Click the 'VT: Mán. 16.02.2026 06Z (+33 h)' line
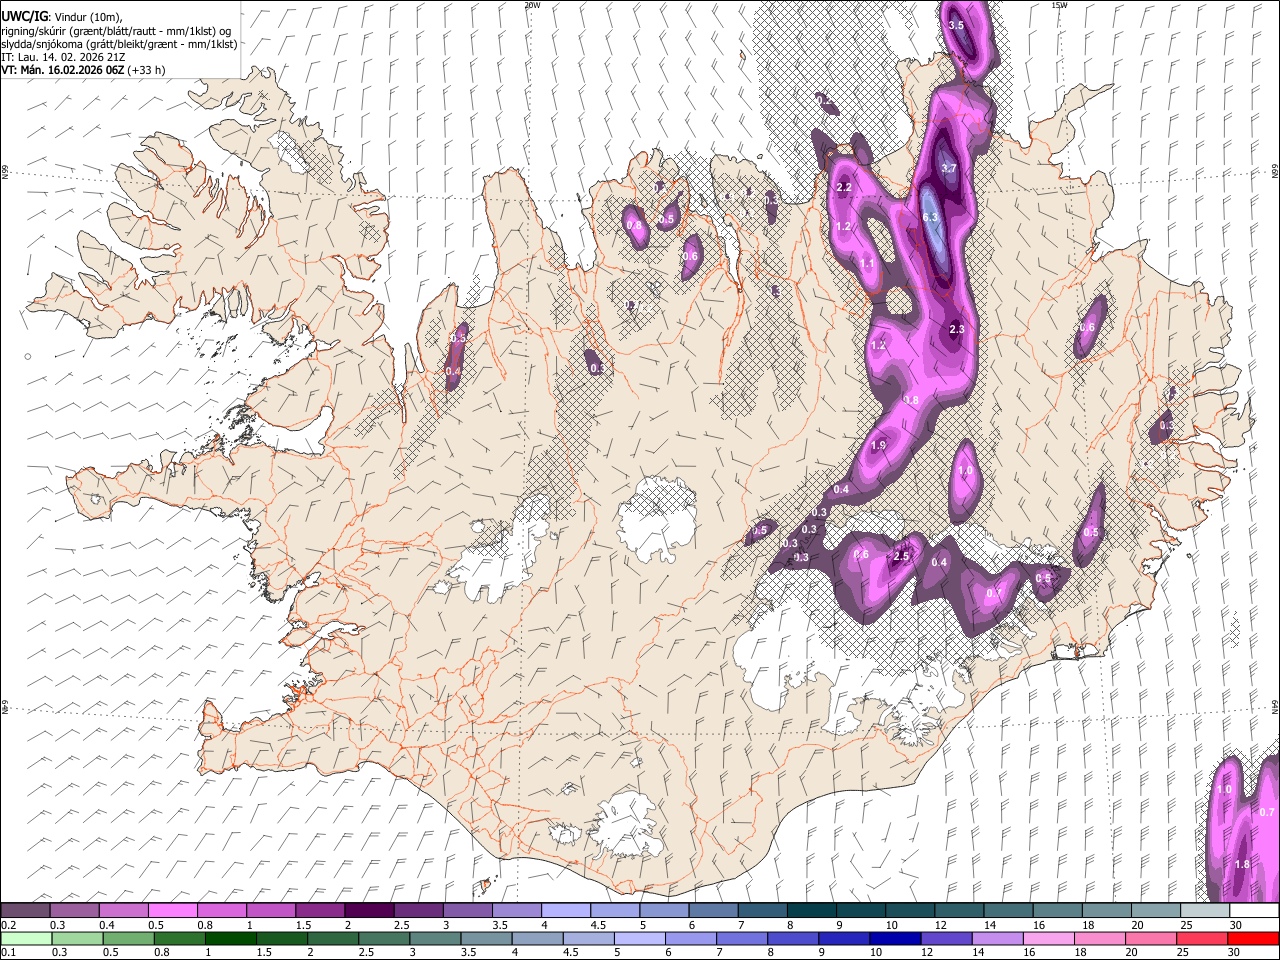Screen dimensions: 1280x960 (x=83, y=70)
